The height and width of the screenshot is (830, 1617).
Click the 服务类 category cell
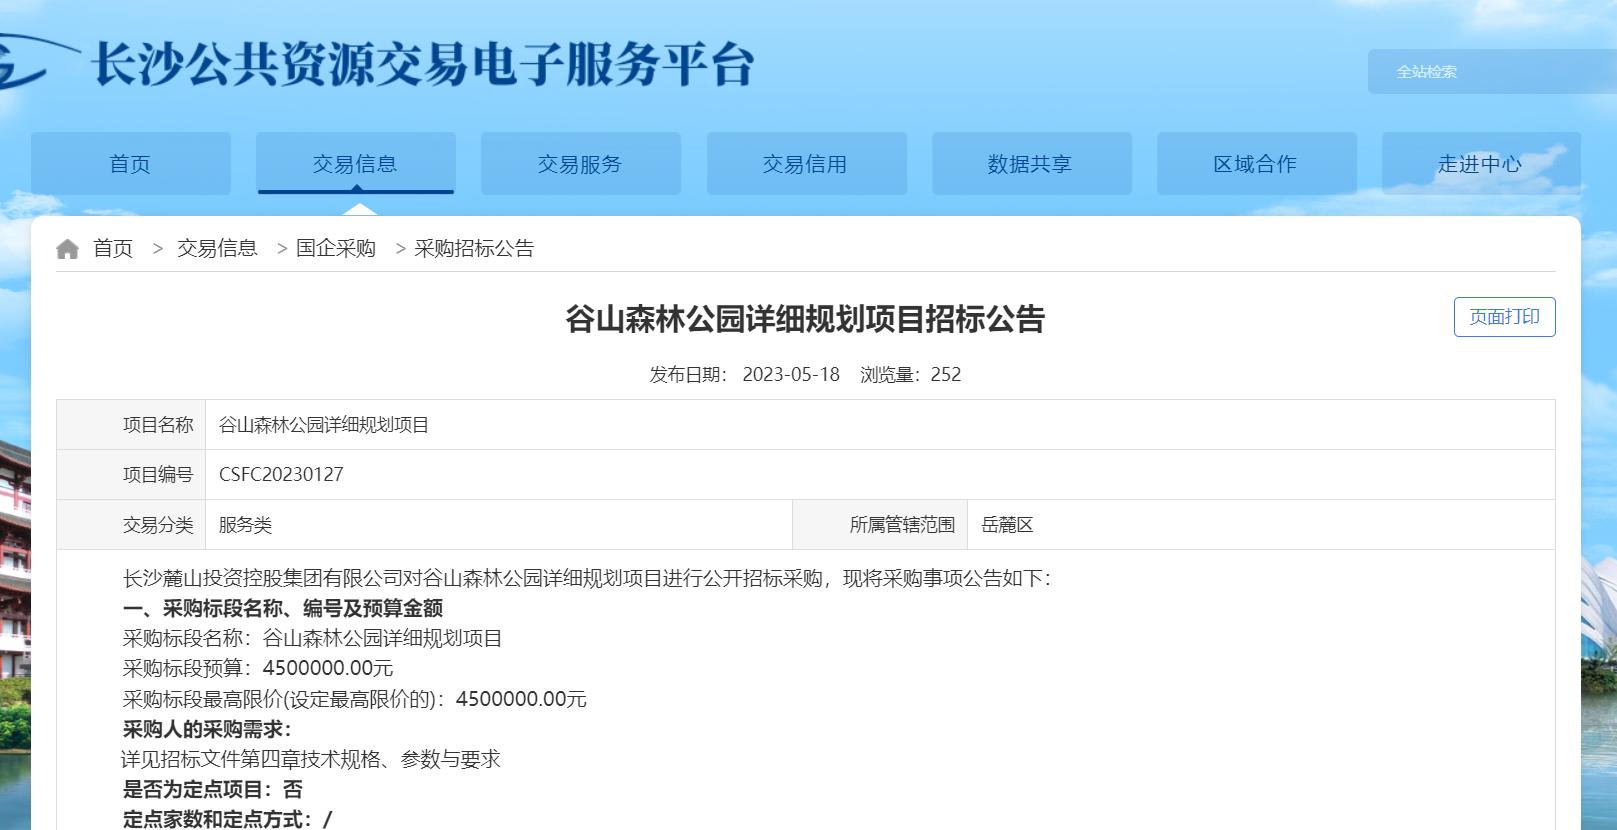tap(499, 525)
